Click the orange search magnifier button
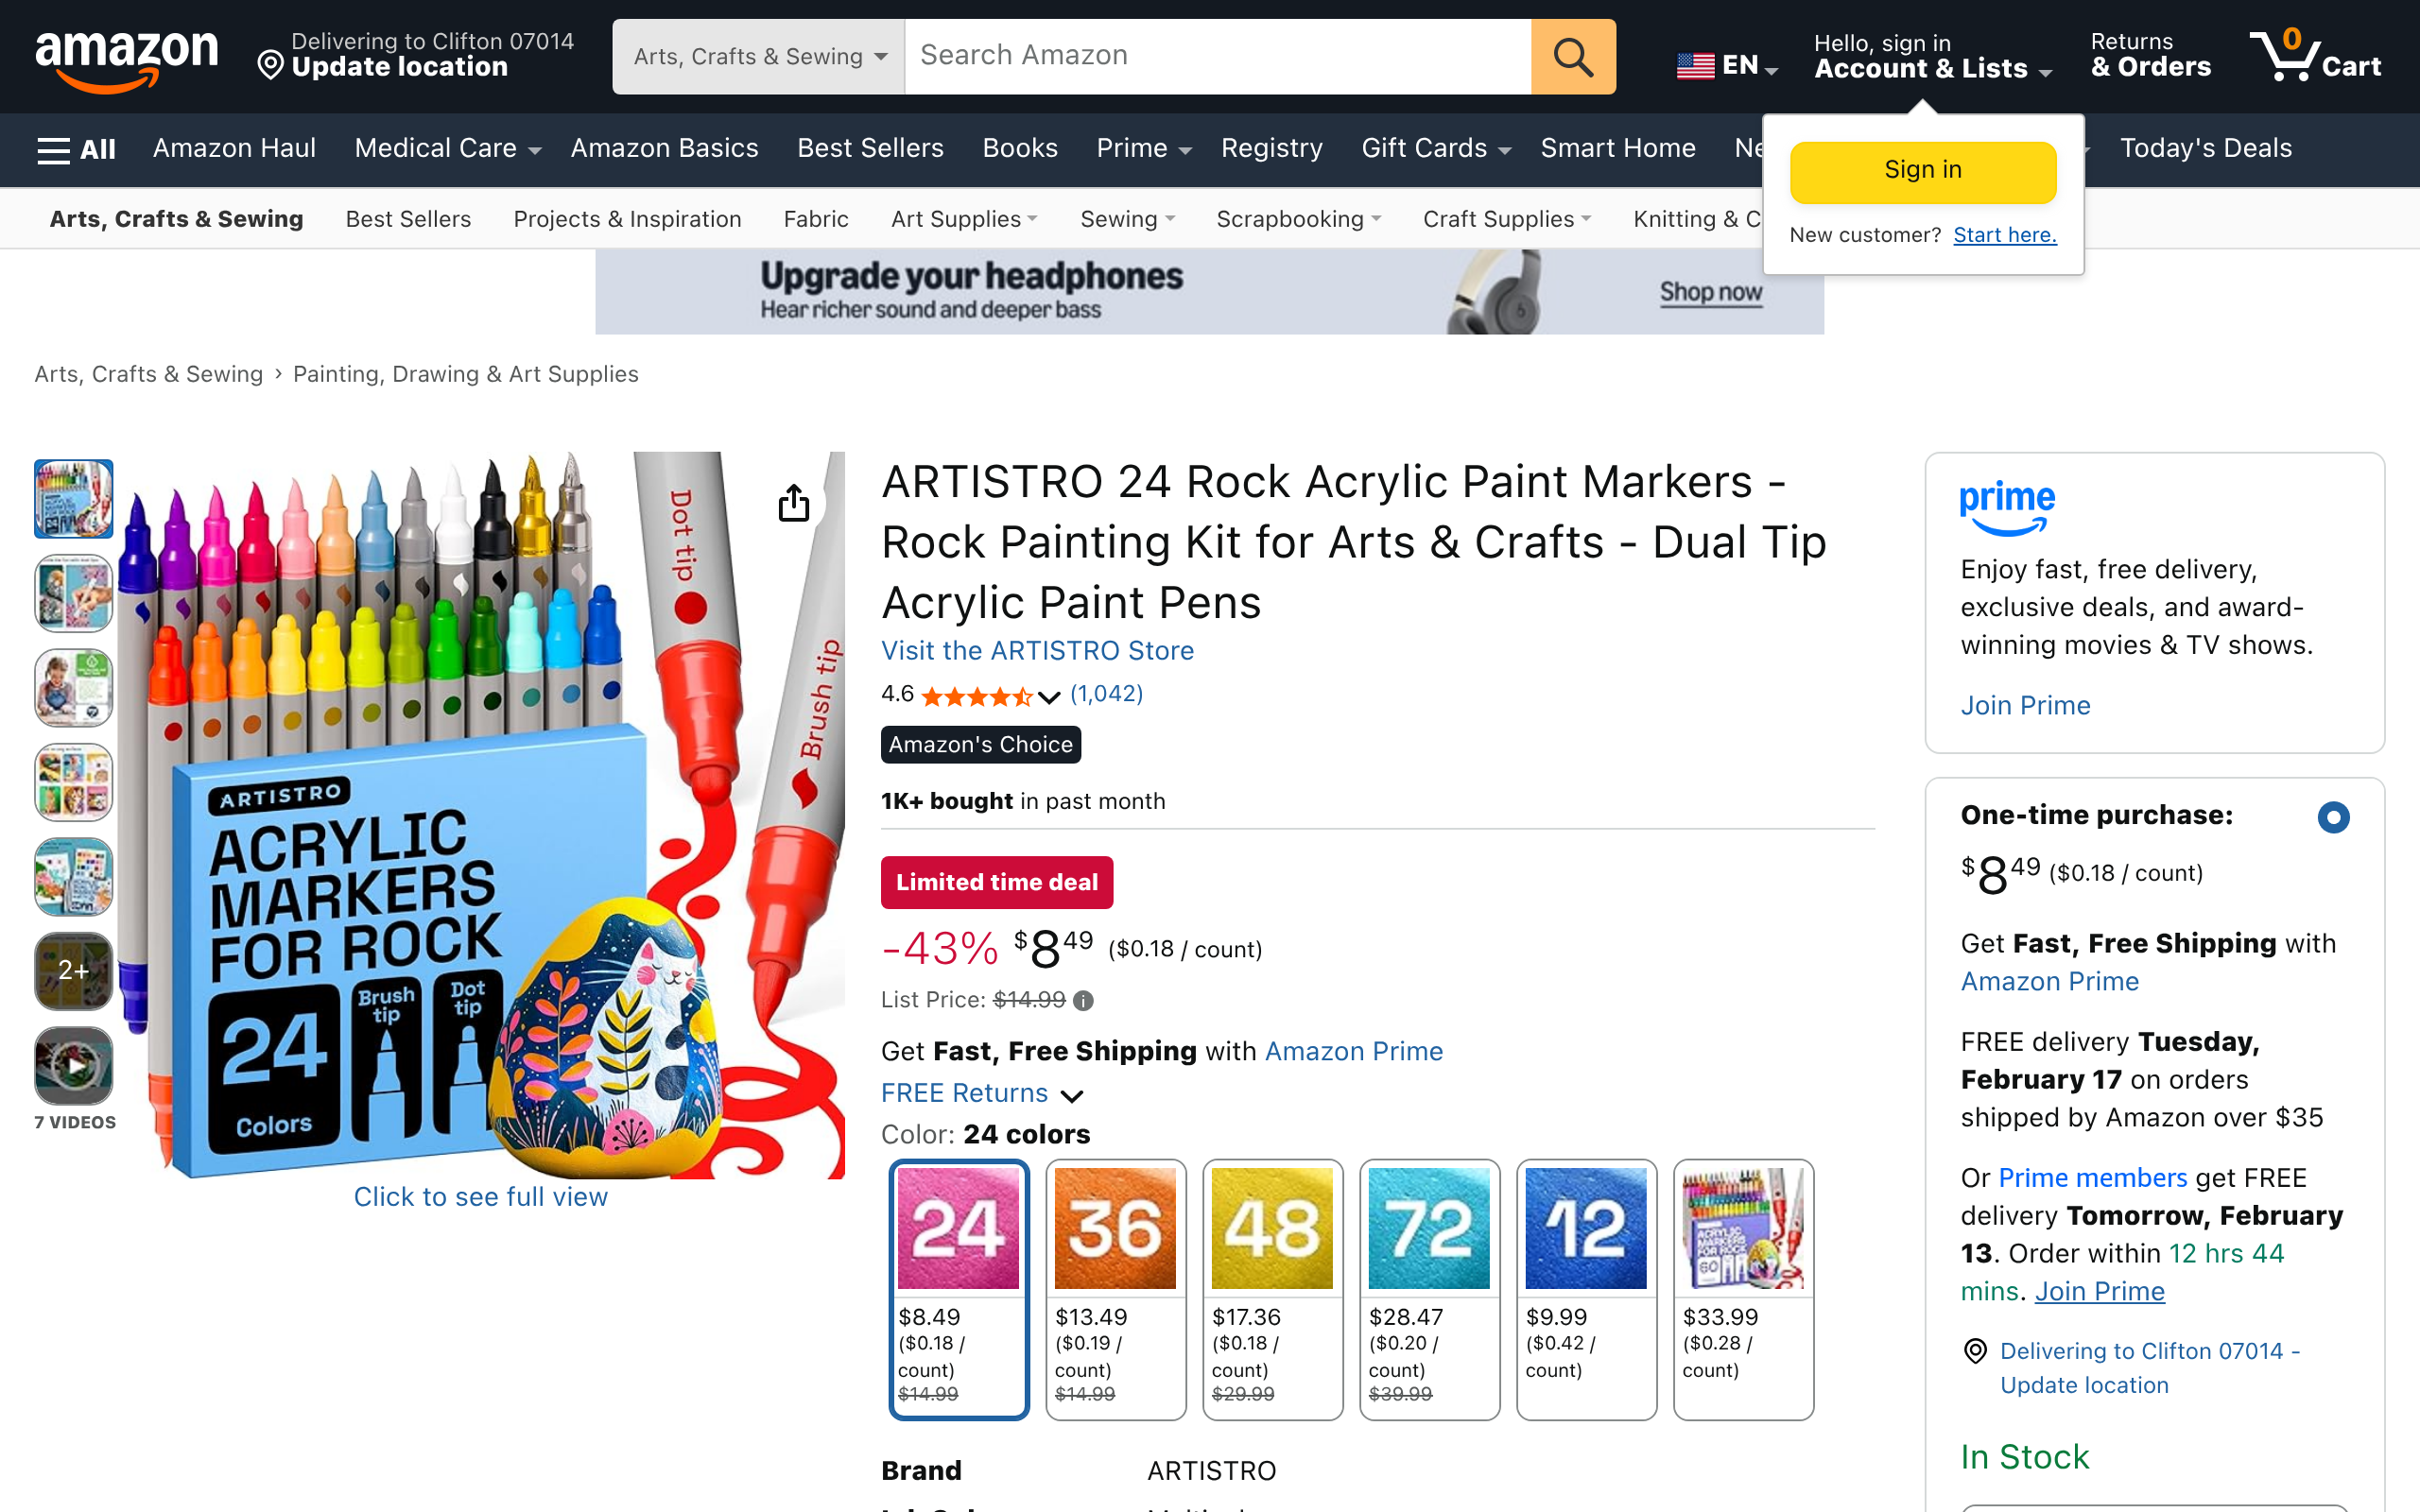Image resolution: width=2420 pixels, height=1512 pixels. click(x=1572, y=57)
